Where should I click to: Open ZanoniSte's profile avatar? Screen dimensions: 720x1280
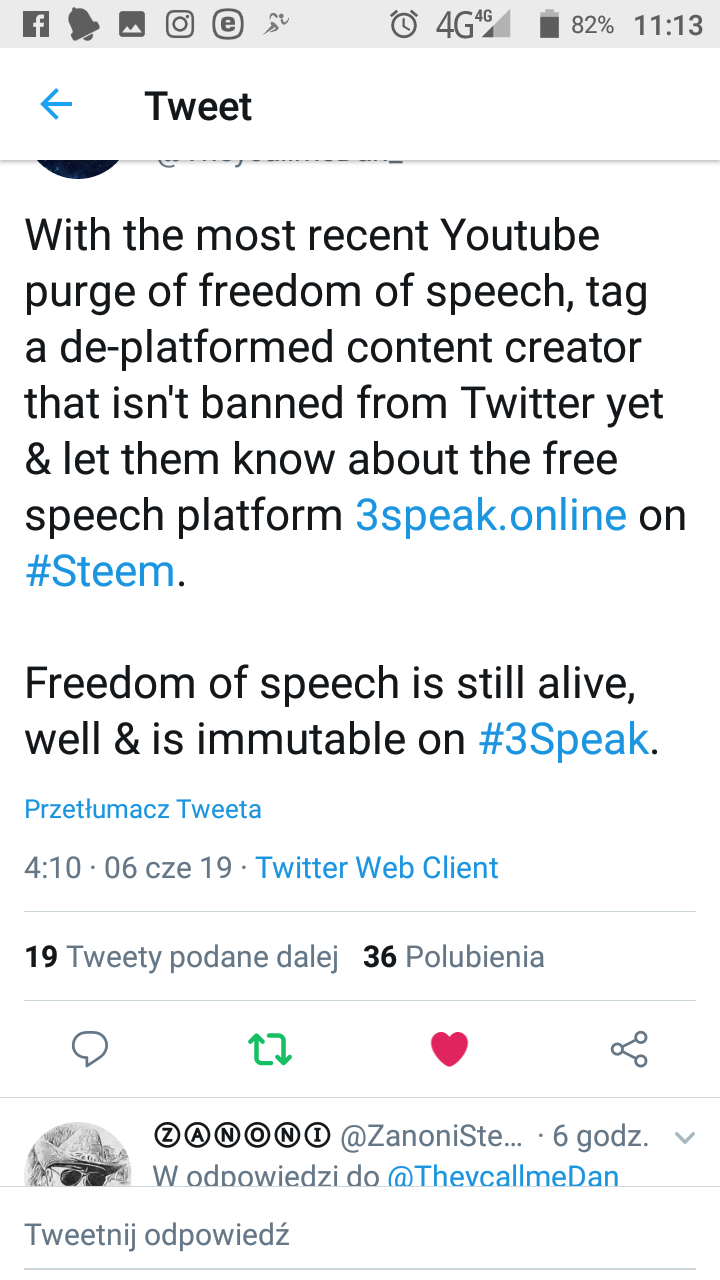point(77,1155)
